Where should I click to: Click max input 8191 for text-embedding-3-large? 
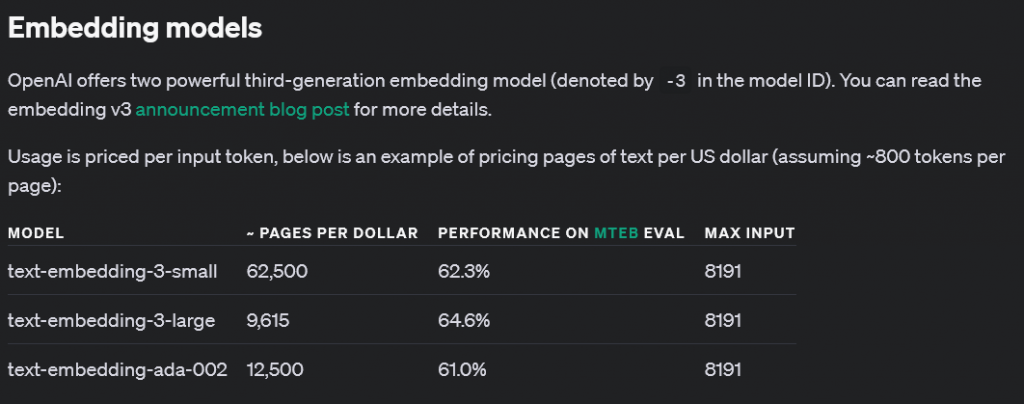723,320
